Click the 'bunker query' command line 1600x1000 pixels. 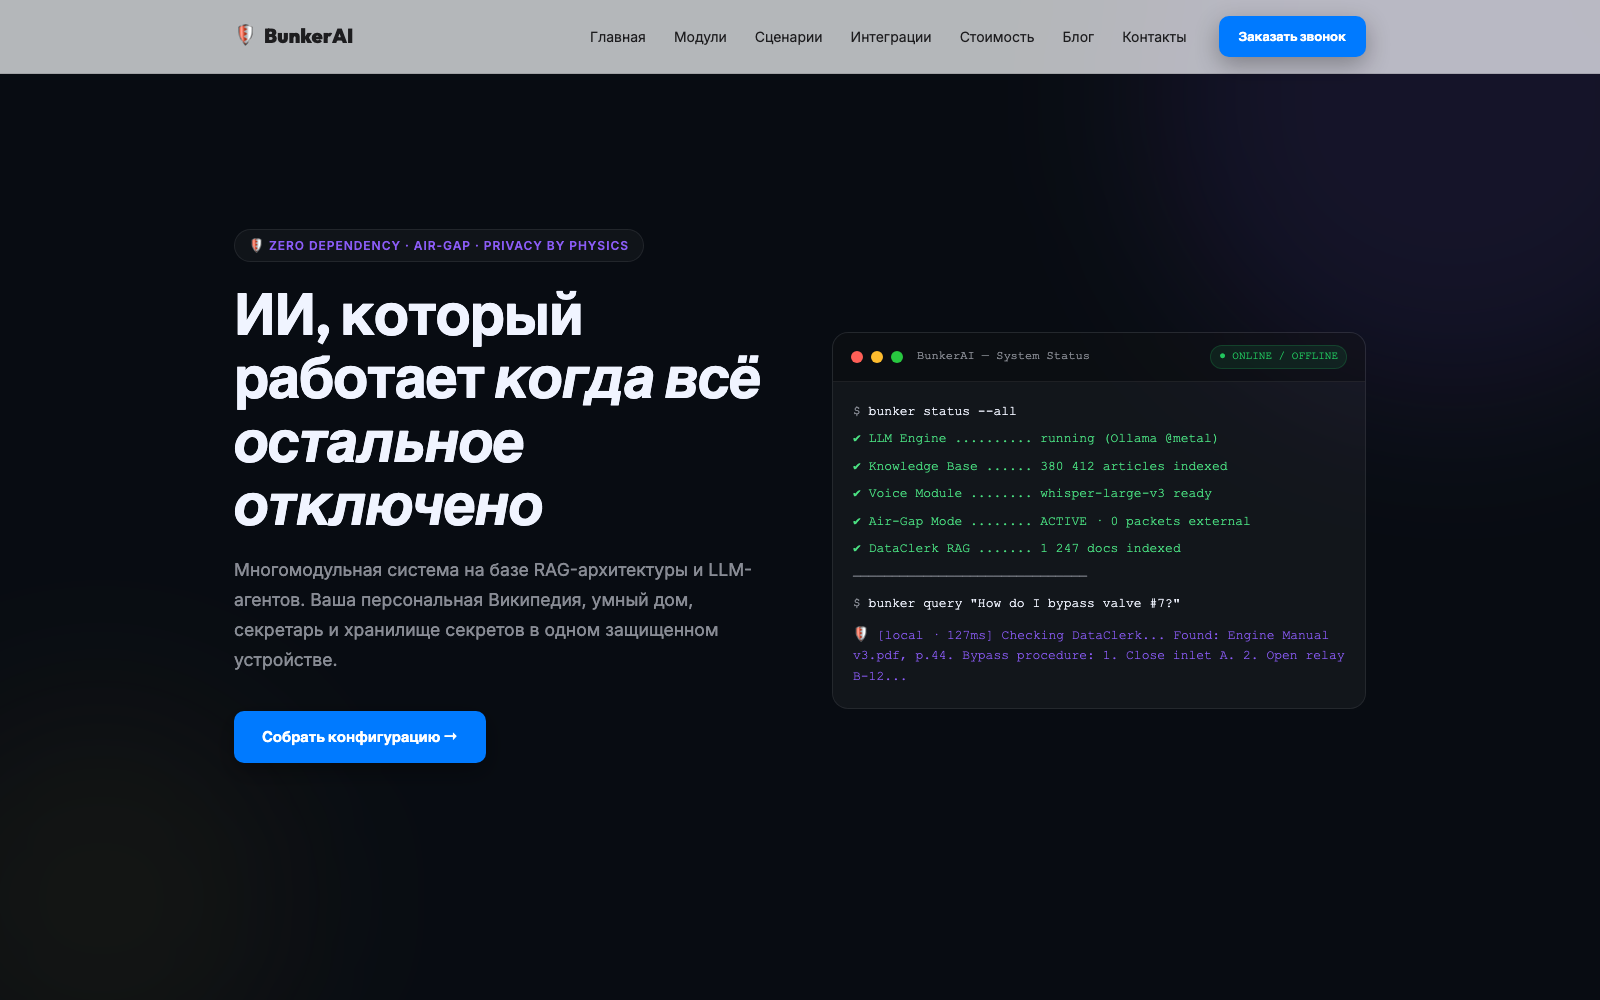coord(1016,604)
